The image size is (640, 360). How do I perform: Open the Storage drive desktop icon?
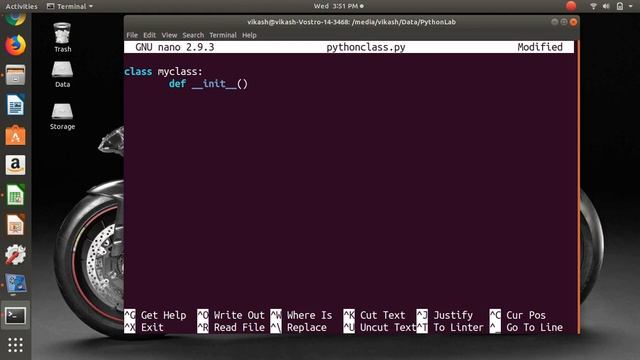(x=62, y=116)
